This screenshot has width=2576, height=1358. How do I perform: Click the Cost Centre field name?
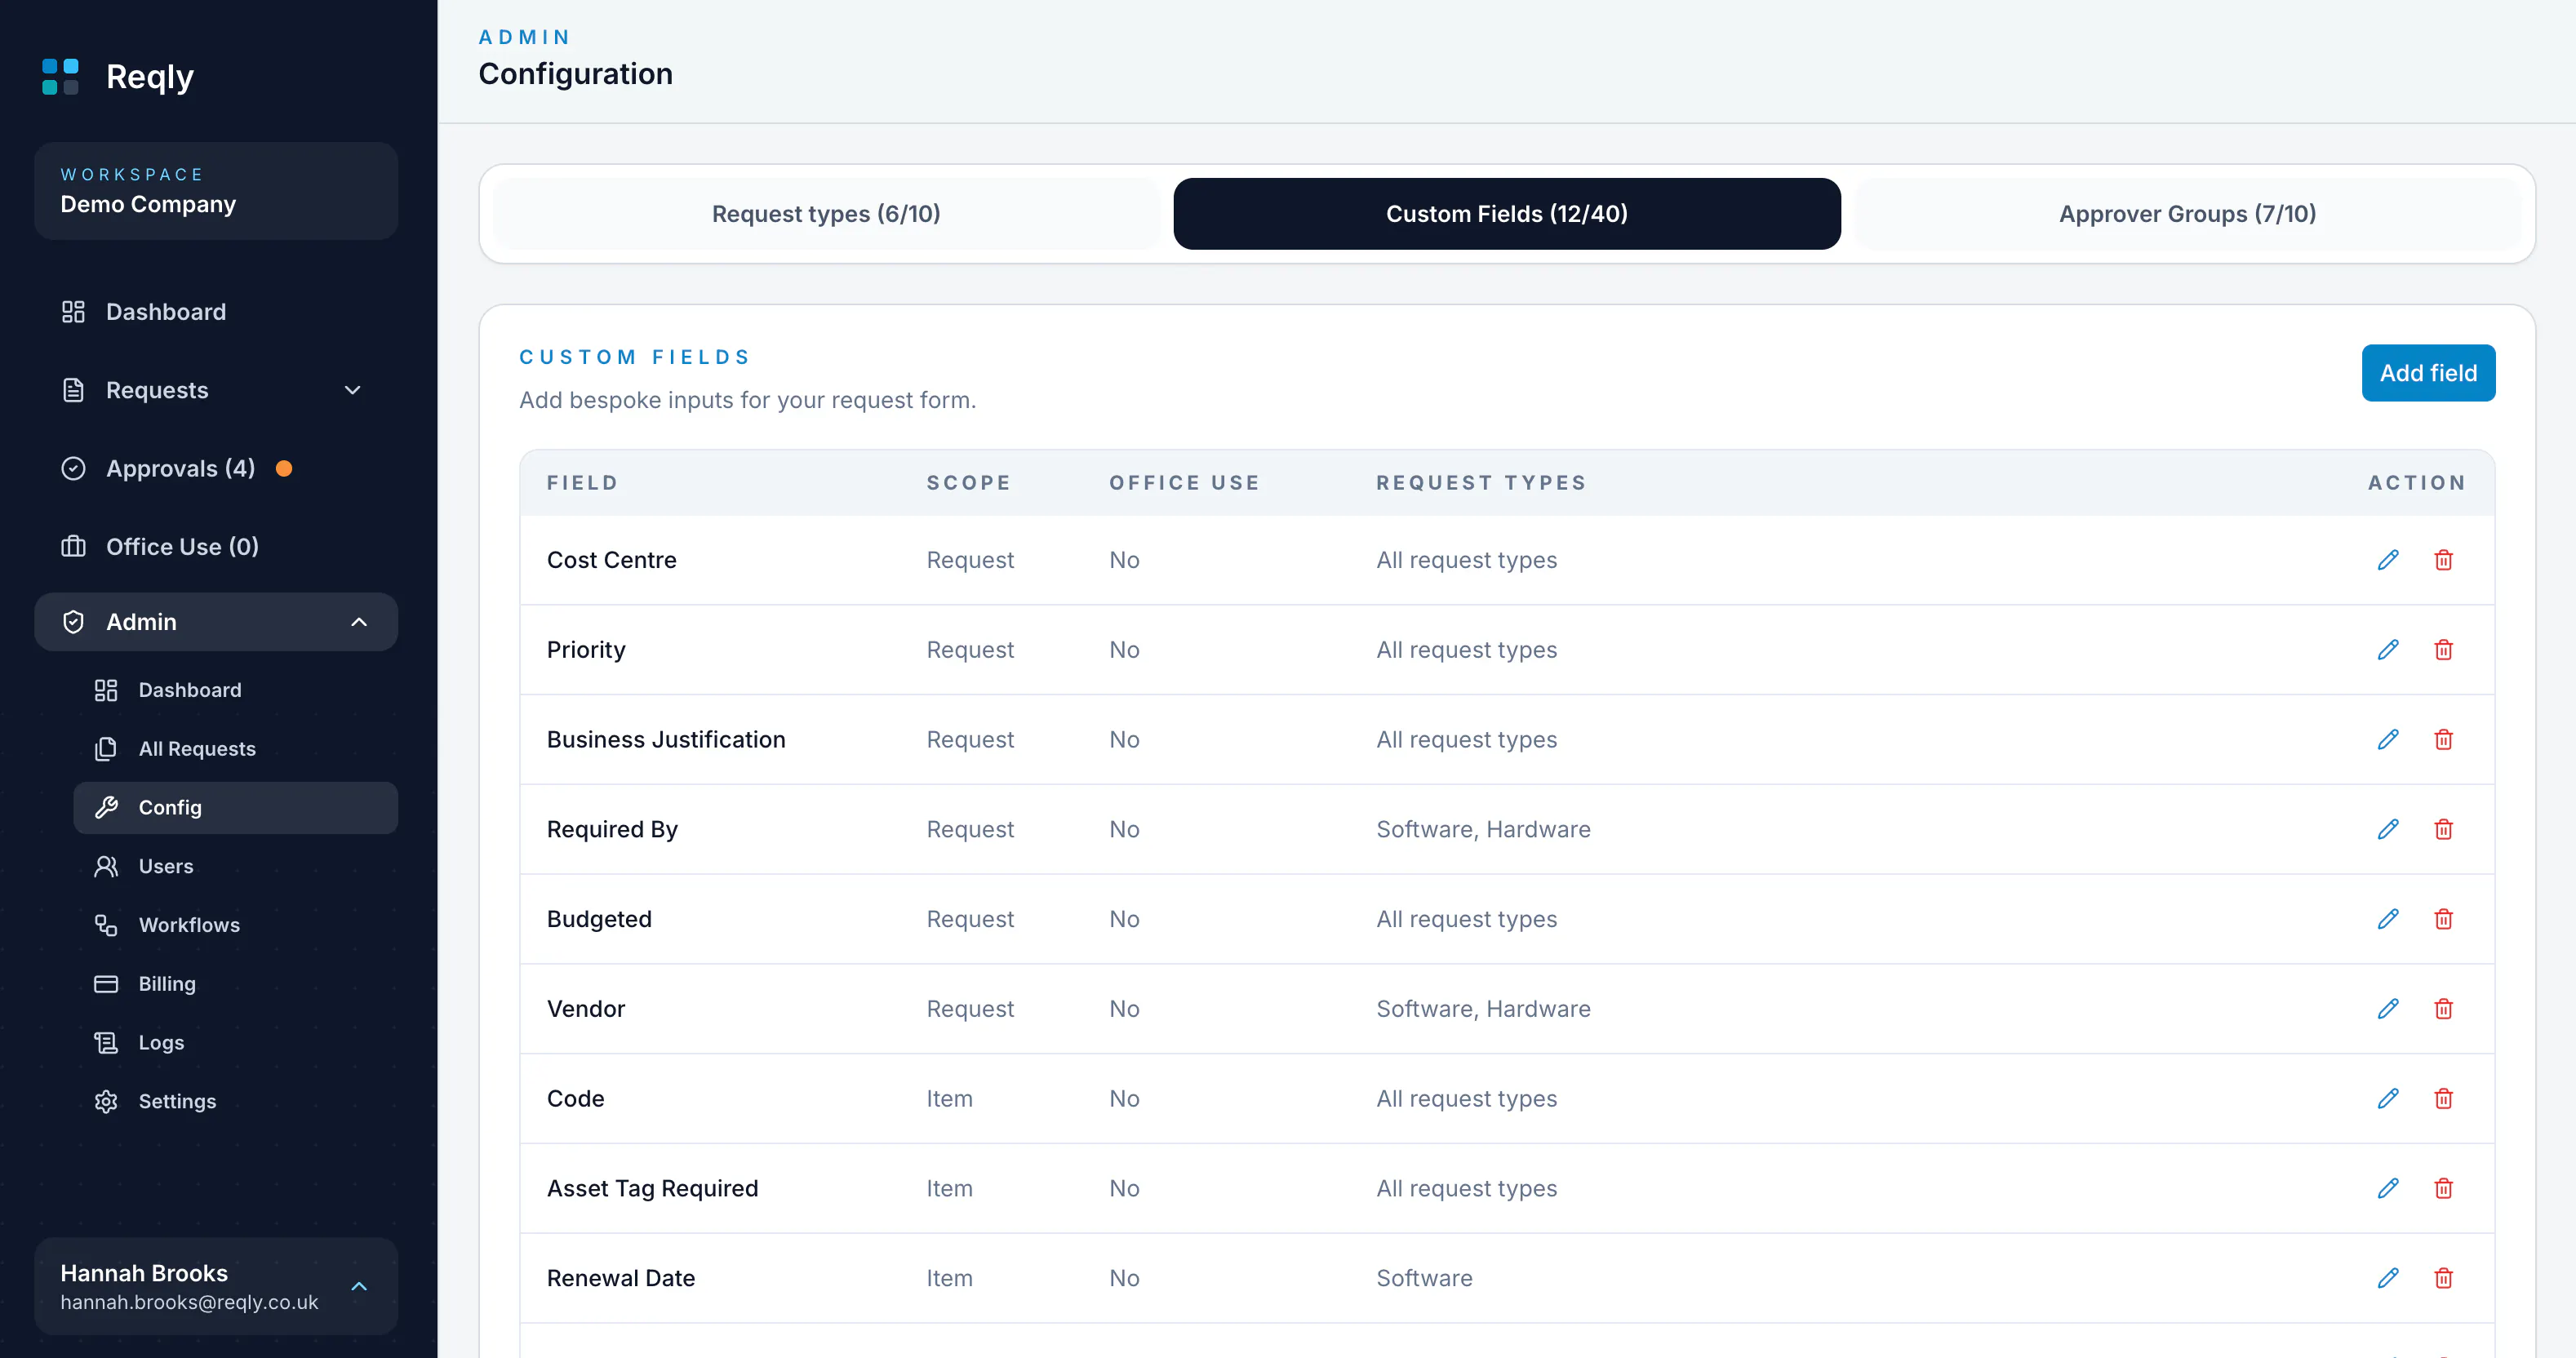tap(612, 560)
